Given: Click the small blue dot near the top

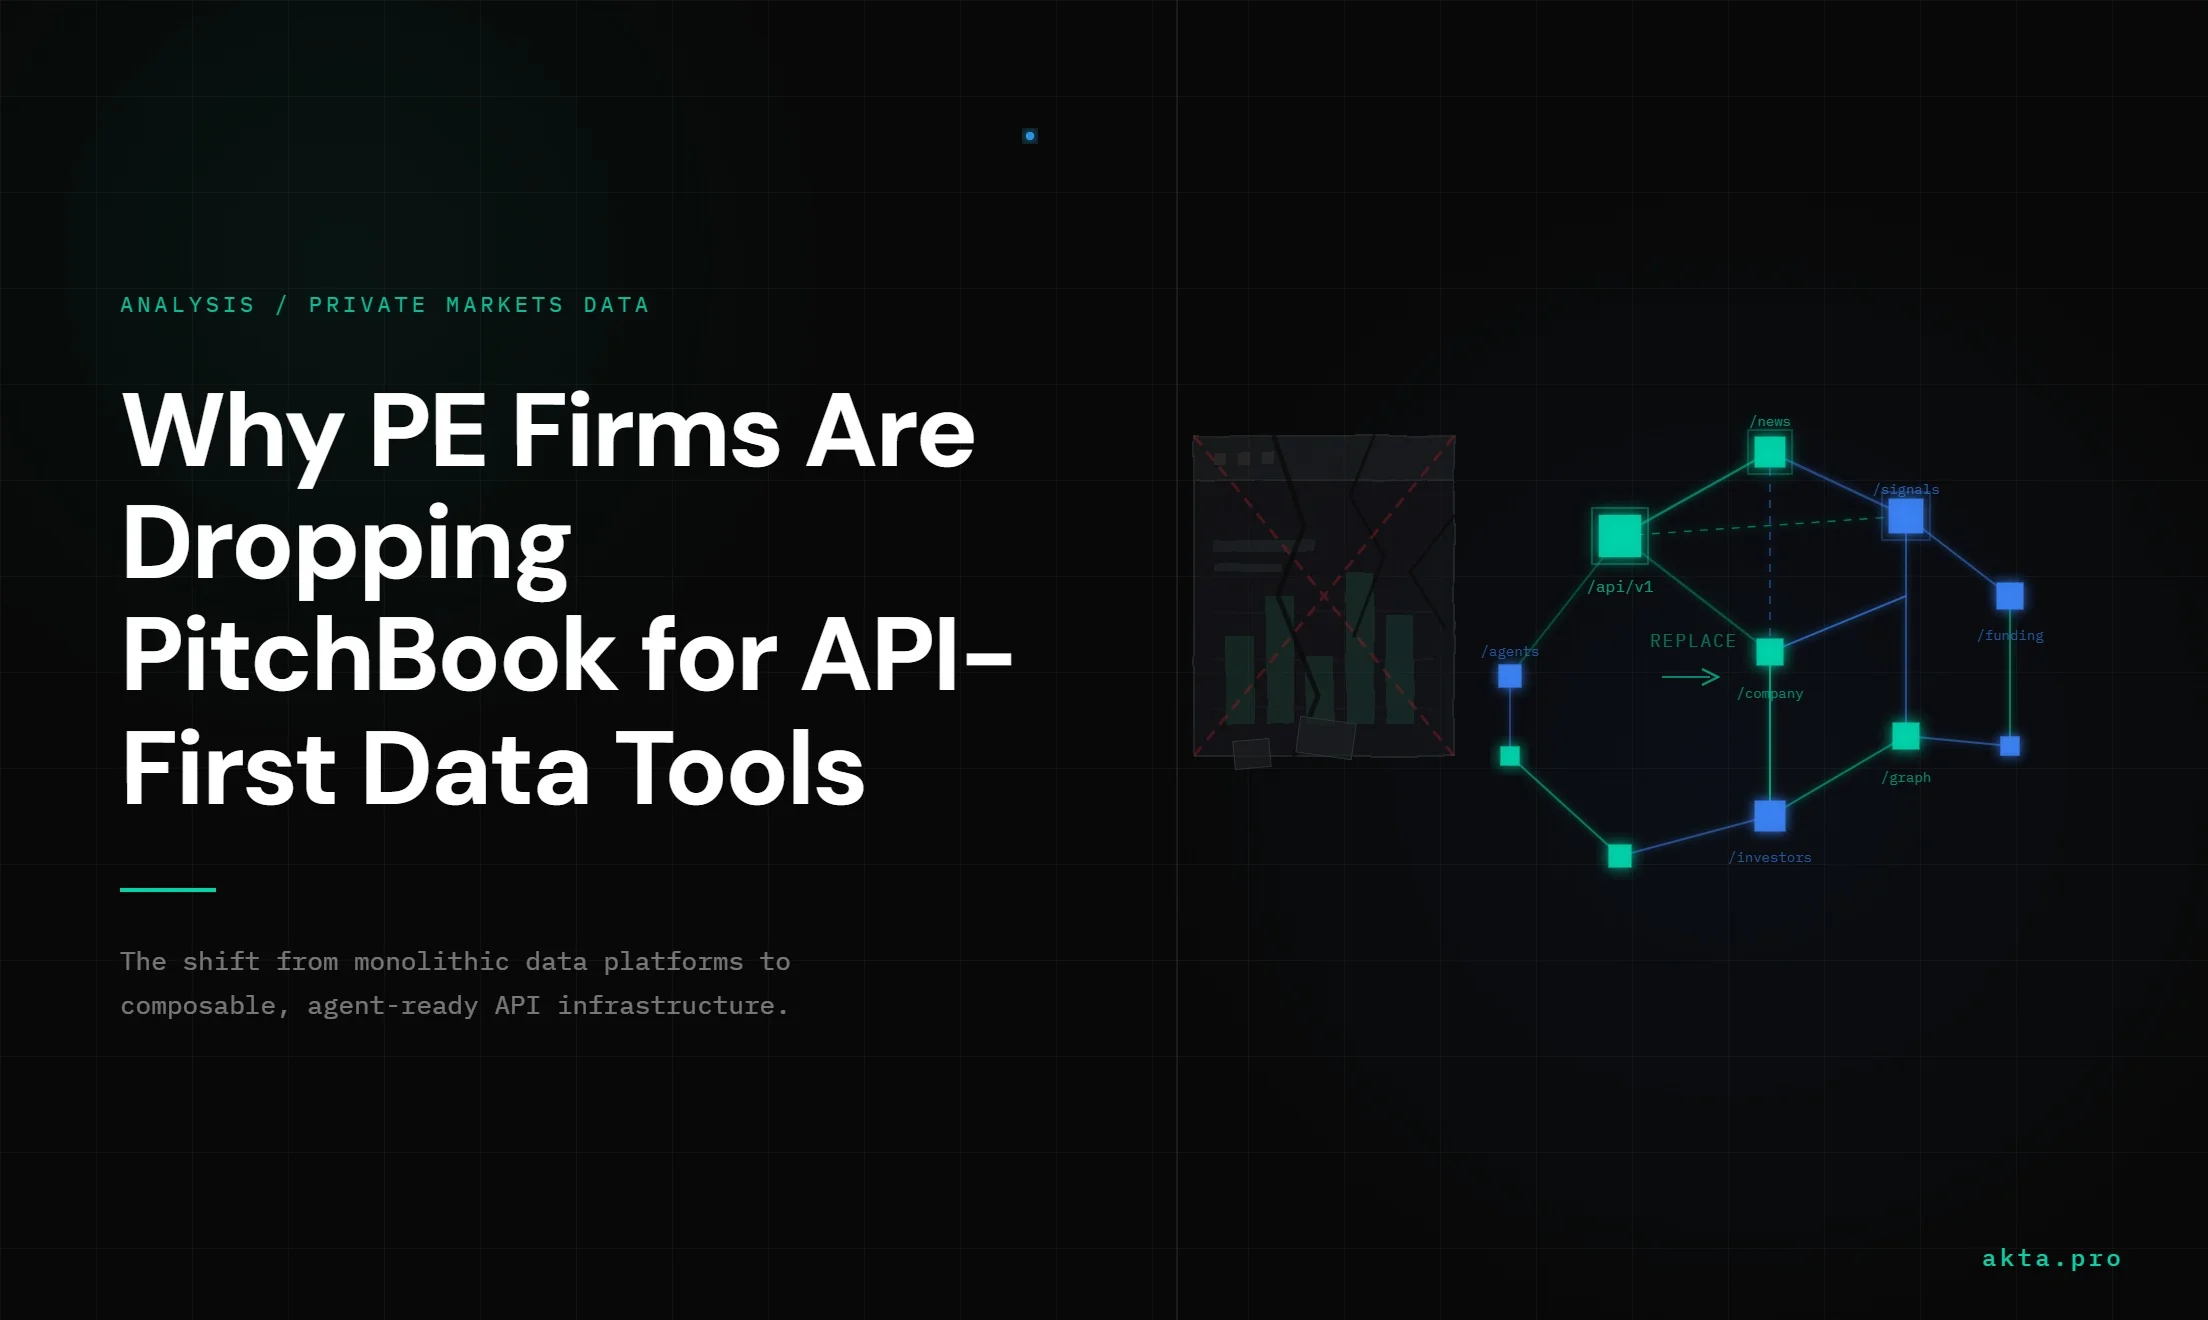Looking at the screenshot, I should pyautogui.click(x=1030, y=136).
